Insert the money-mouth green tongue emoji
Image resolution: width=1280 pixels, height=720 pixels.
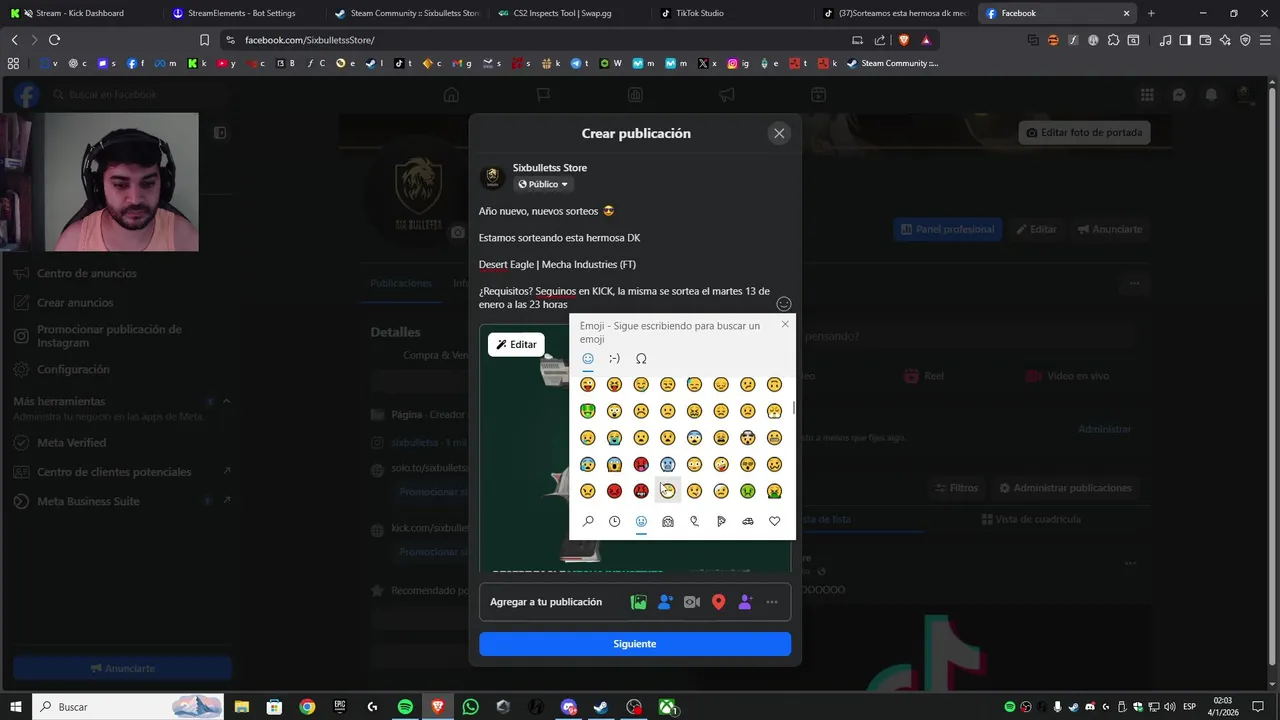pos(588,411)
